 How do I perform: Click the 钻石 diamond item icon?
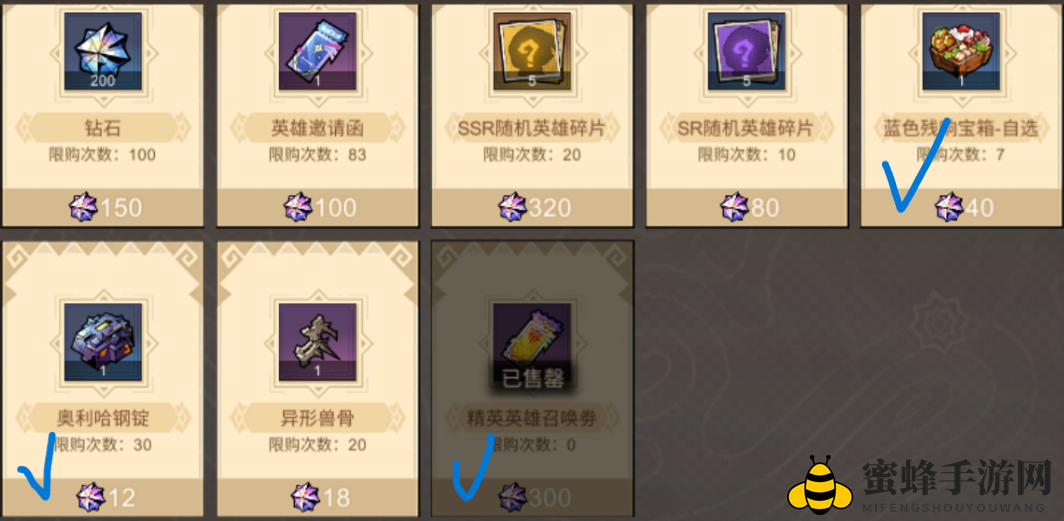point(103,52)
